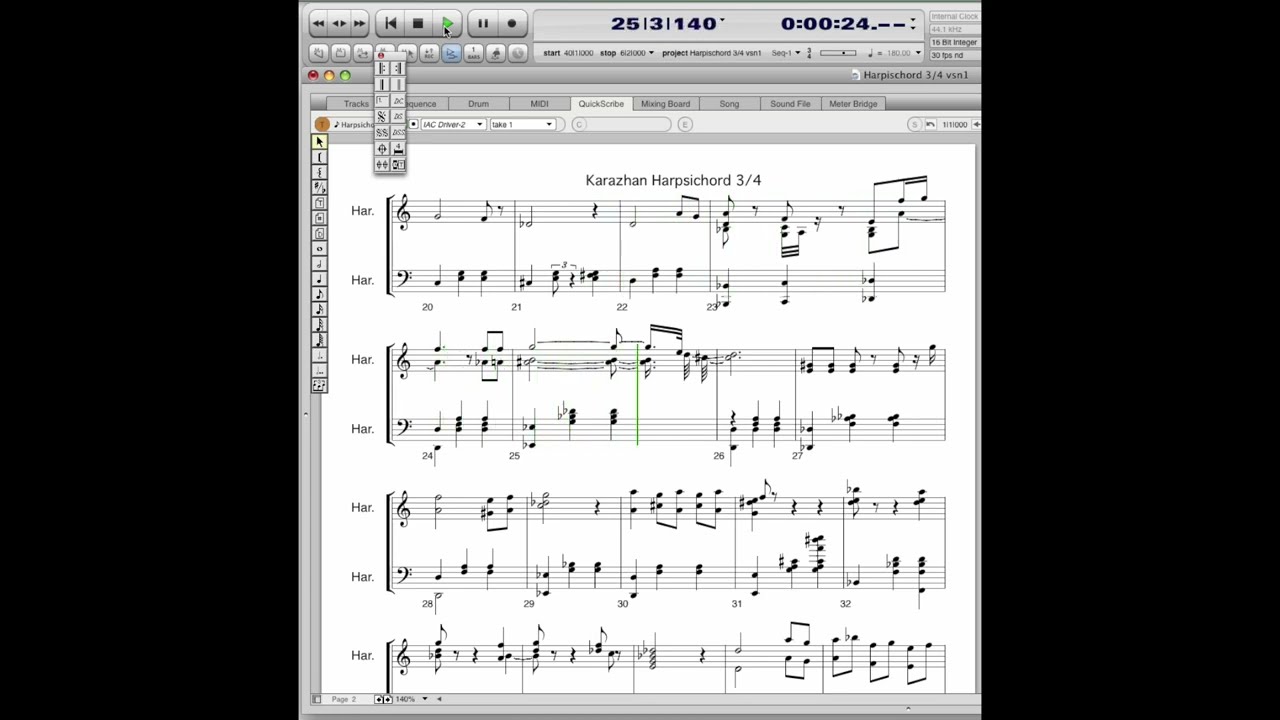Click the score title Karazhan Harpsichord 3/4
The image size is (1280, 720).
click(673, 180)
